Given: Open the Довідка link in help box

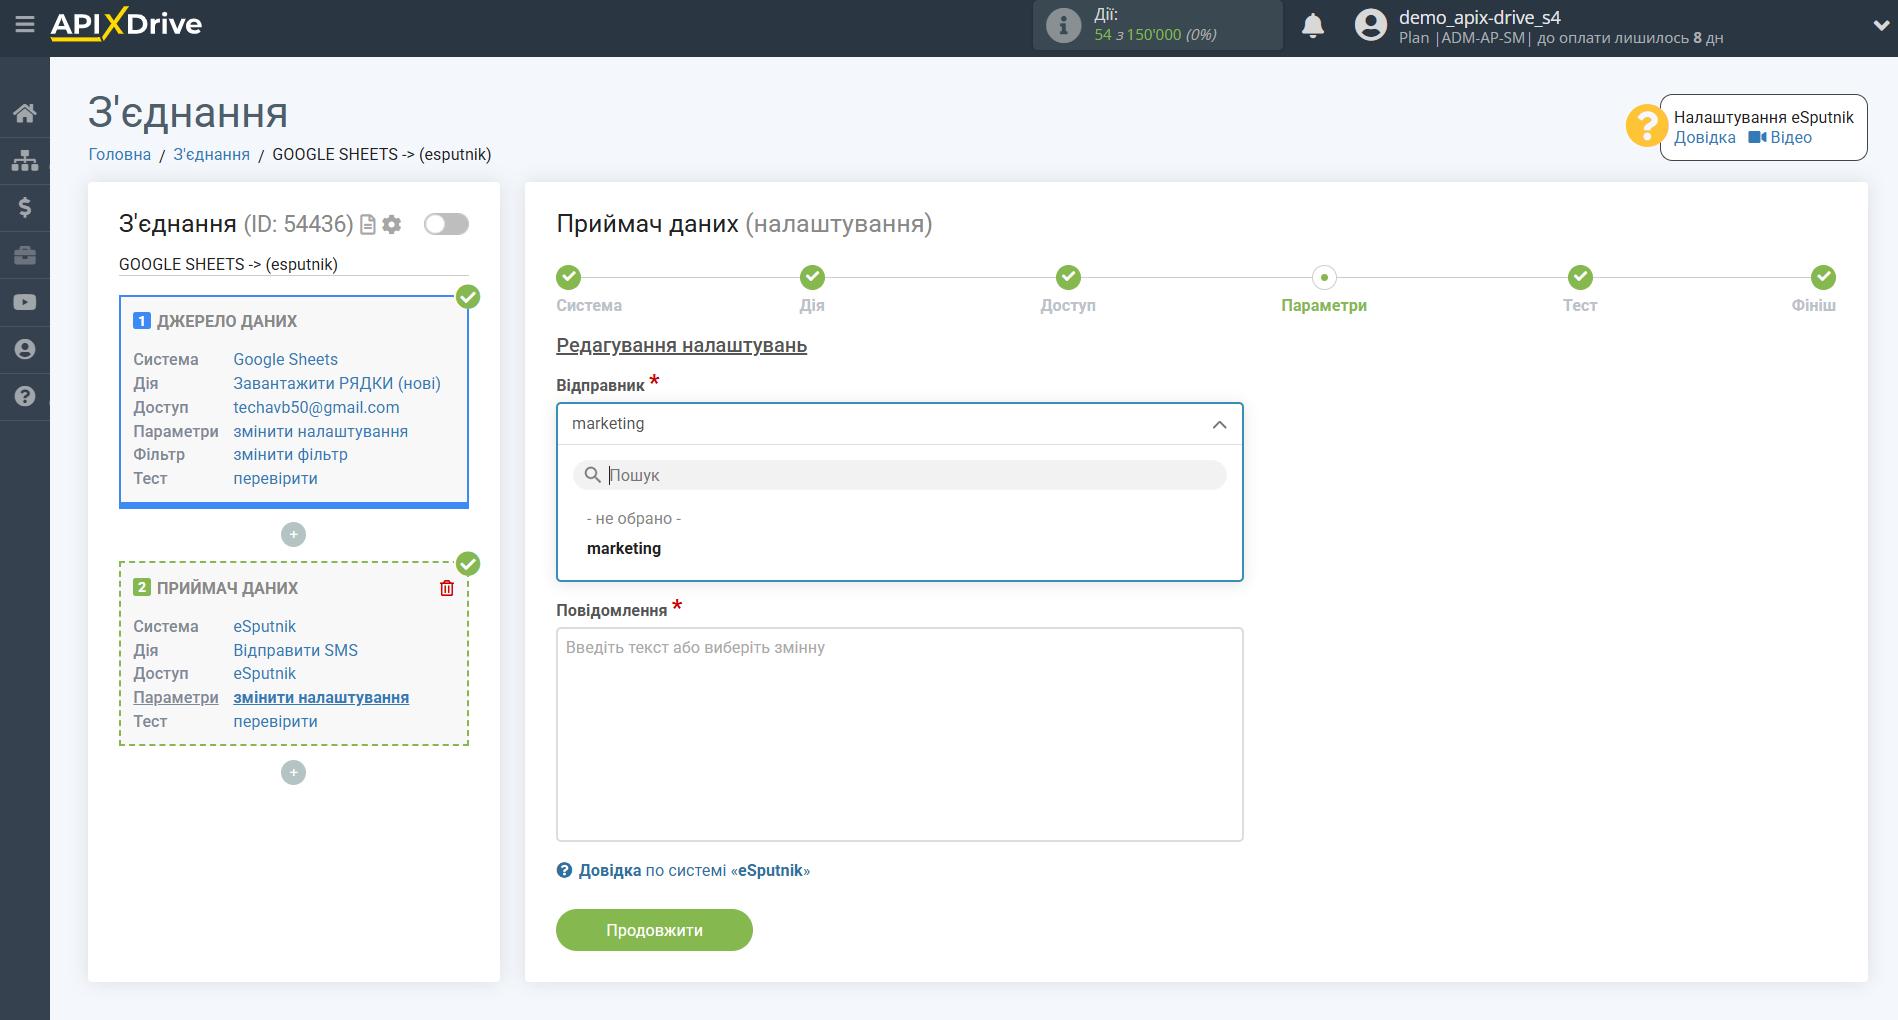Looking at the screenshot, I should pos(1705,138).
